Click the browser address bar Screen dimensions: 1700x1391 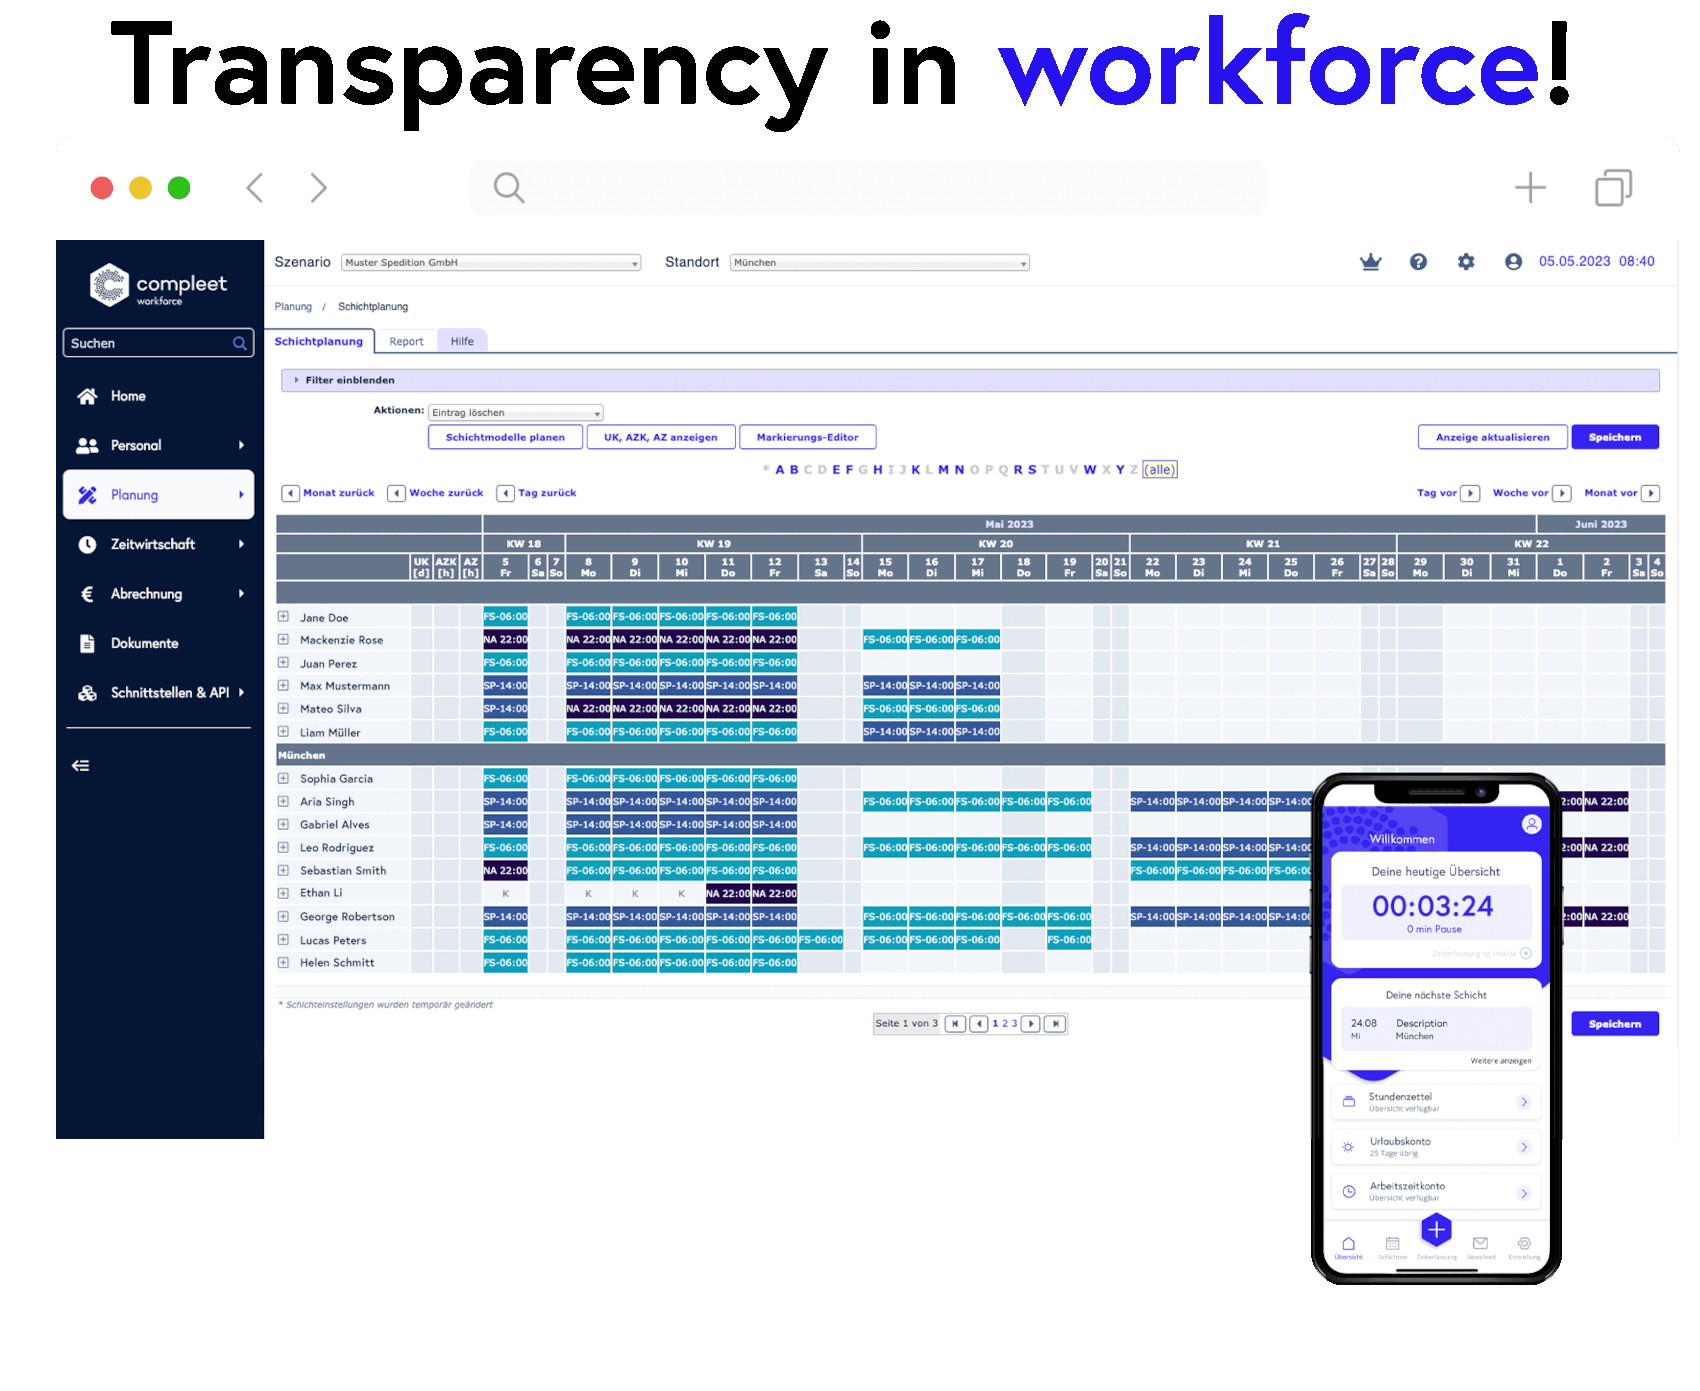[868, 187]
